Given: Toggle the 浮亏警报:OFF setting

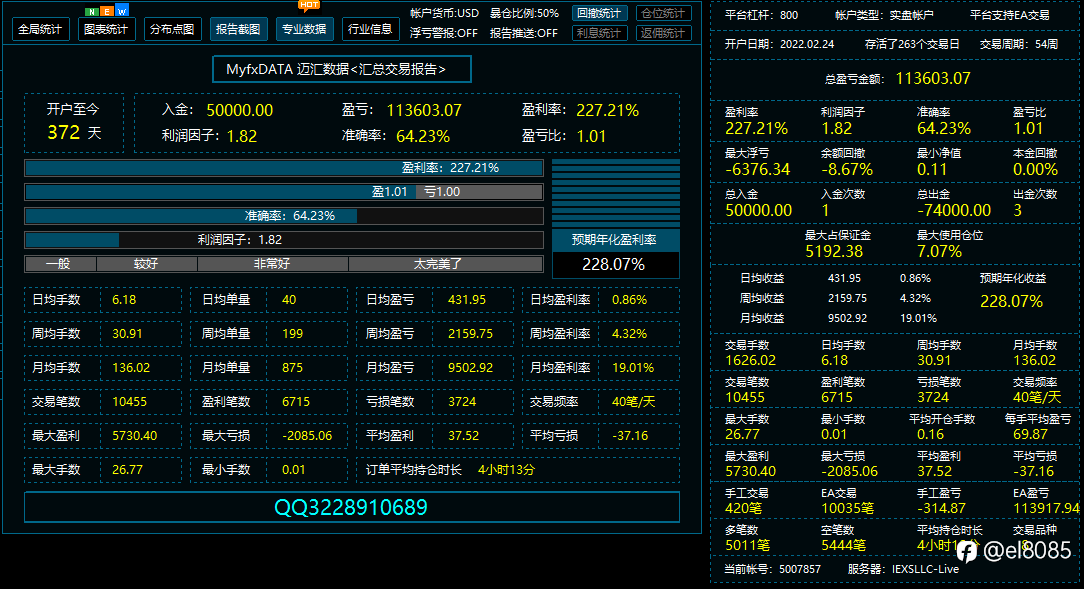Looking at the screenshot, I should 443,33.
